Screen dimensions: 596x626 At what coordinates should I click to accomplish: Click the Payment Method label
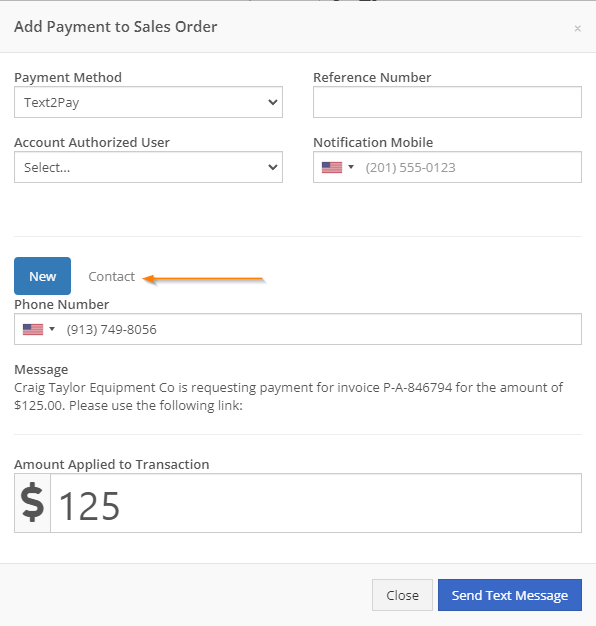point(68,77)
